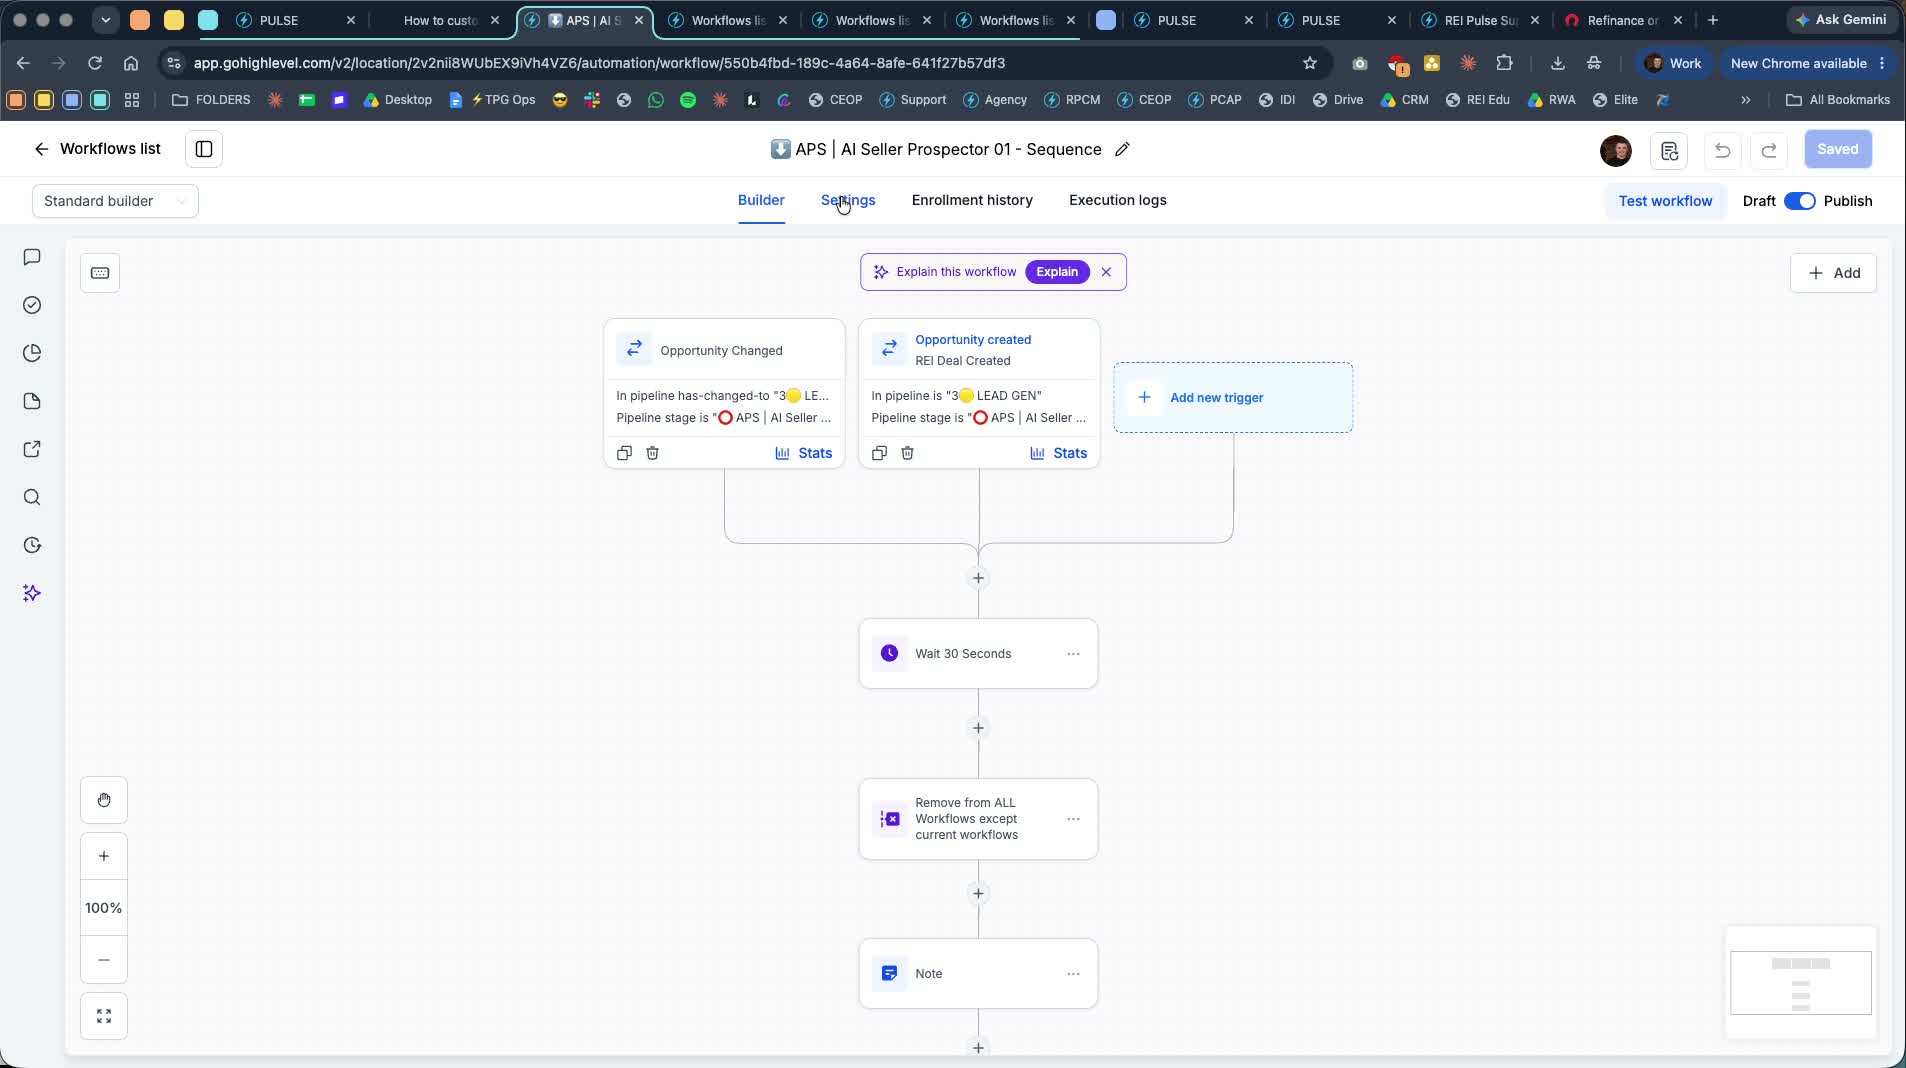Open the keyboard shortcuts icon
Screen dimensions: 1906x1068
100,273
